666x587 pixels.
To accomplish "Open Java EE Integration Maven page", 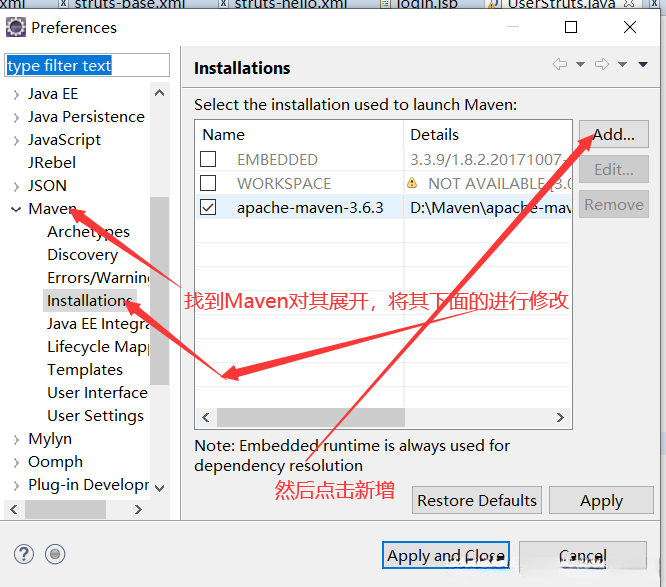I will tap(98, 324).
